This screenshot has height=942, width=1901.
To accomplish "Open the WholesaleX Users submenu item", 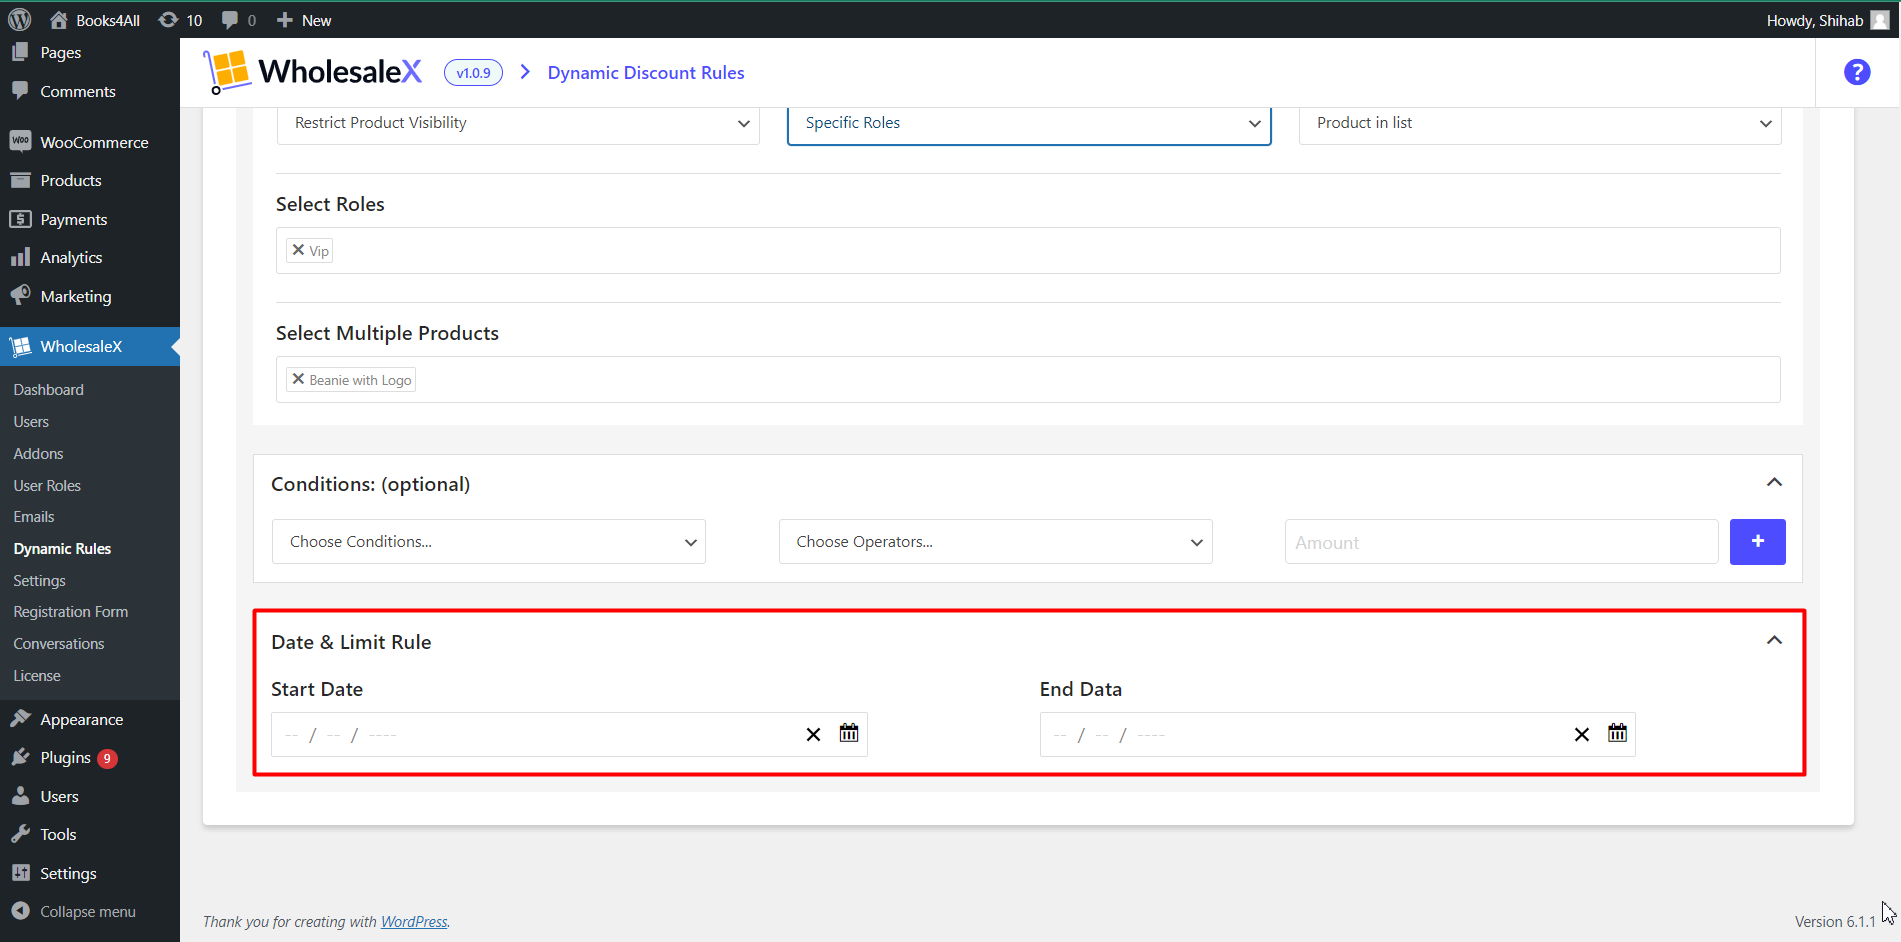I will 31,422.
